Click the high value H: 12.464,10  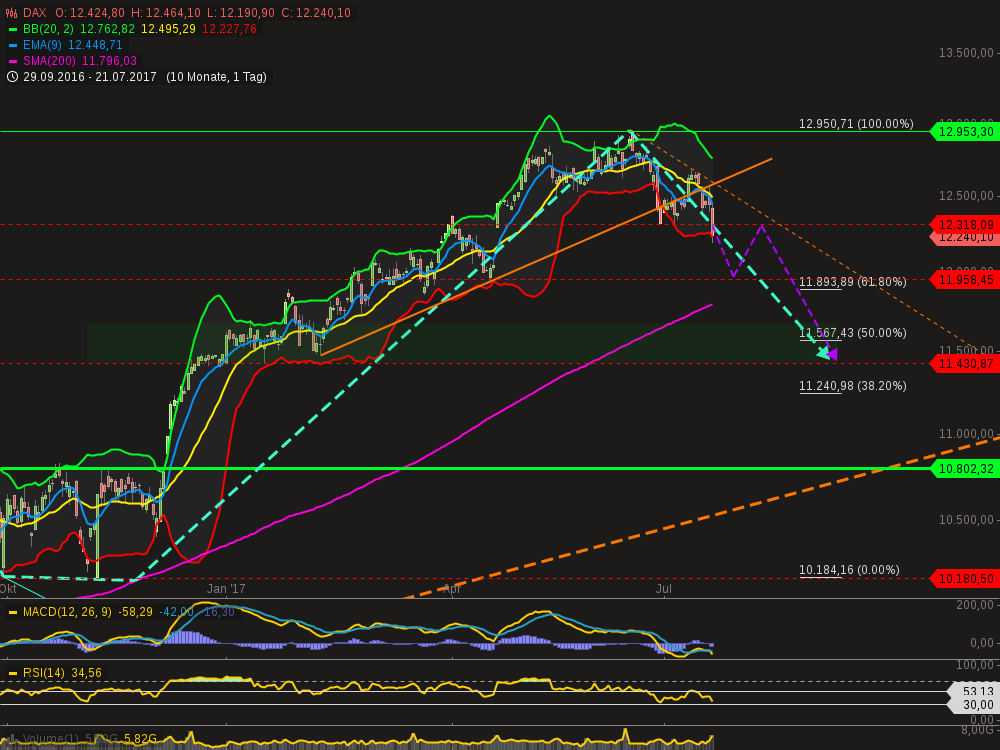click(165, 13)
